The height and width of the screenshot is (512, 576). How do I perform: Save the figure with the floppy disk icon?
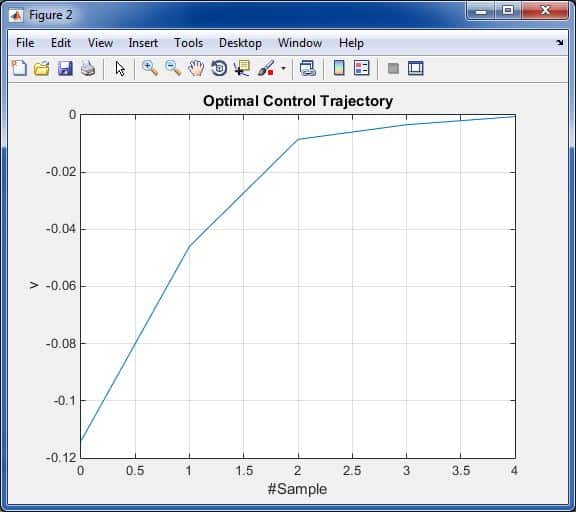(x=65, y=68)
